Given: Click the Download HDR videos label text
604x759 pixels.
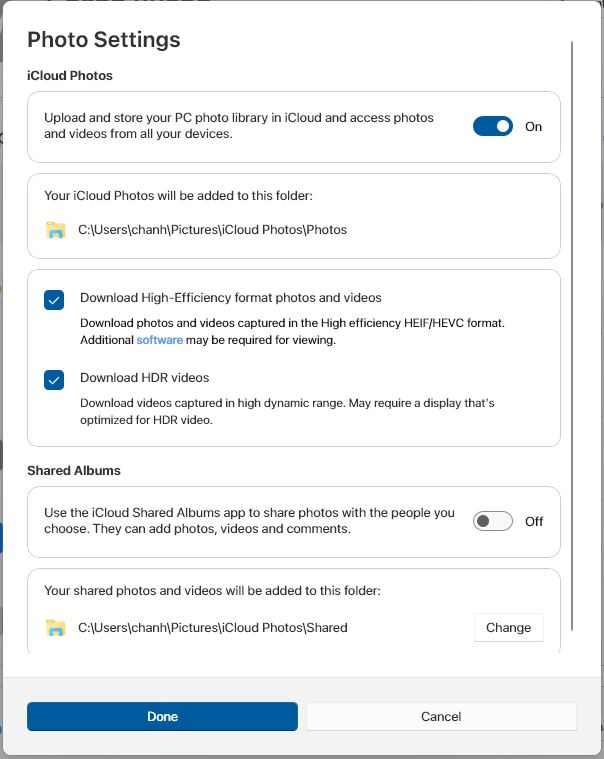Looking at the screenshot, I should click(x=144, y=378).
